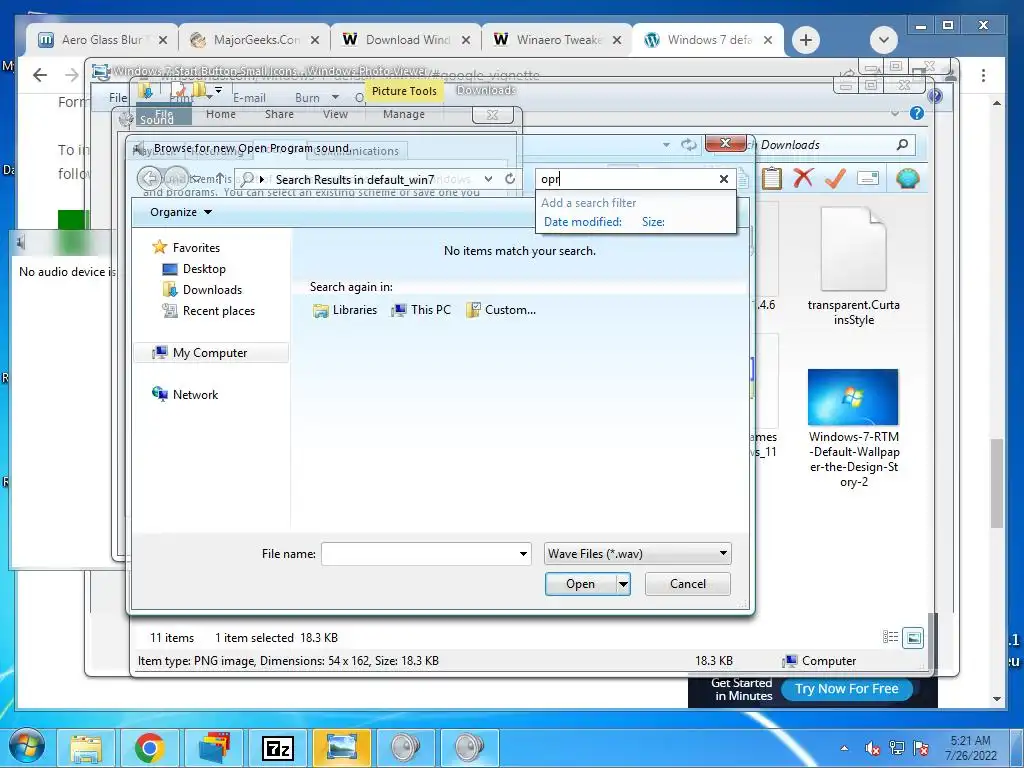
Task: Click the red X delete icon in Downloads toolbar
Action: (x=803, y=178)
